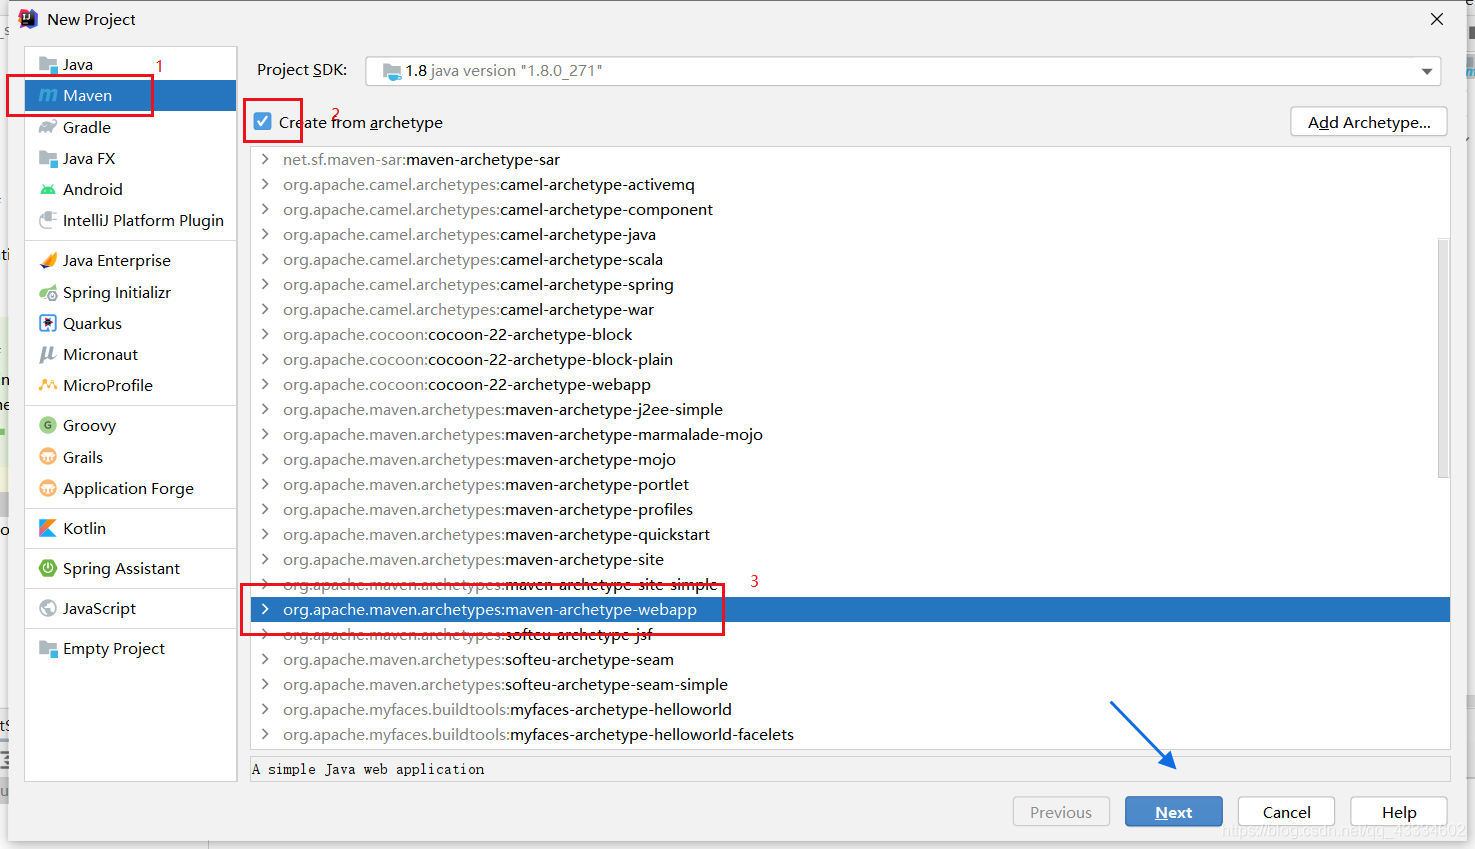Select Groovy project type label
The width and height of the screenshot is (1475, 849).
(90, 425)
